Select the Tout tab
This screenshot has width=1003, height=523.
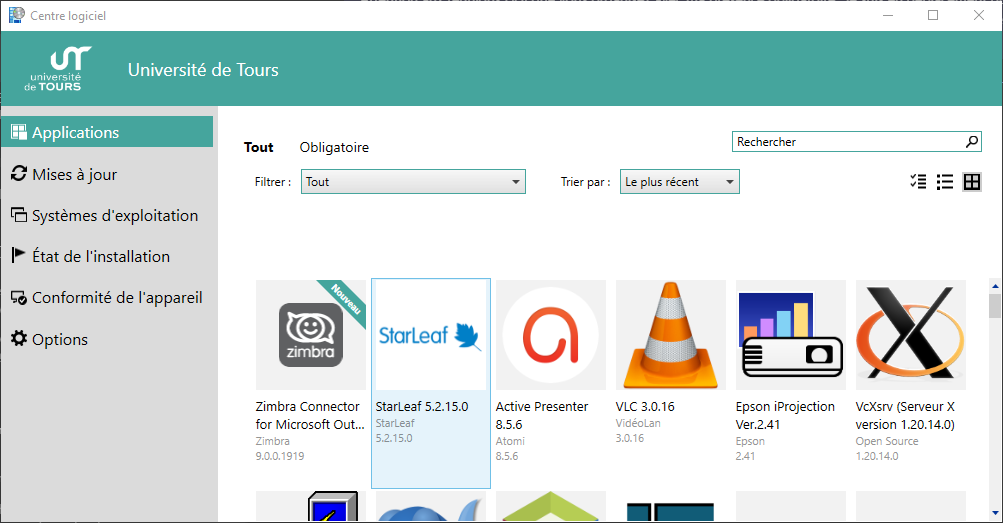[258, 147]
